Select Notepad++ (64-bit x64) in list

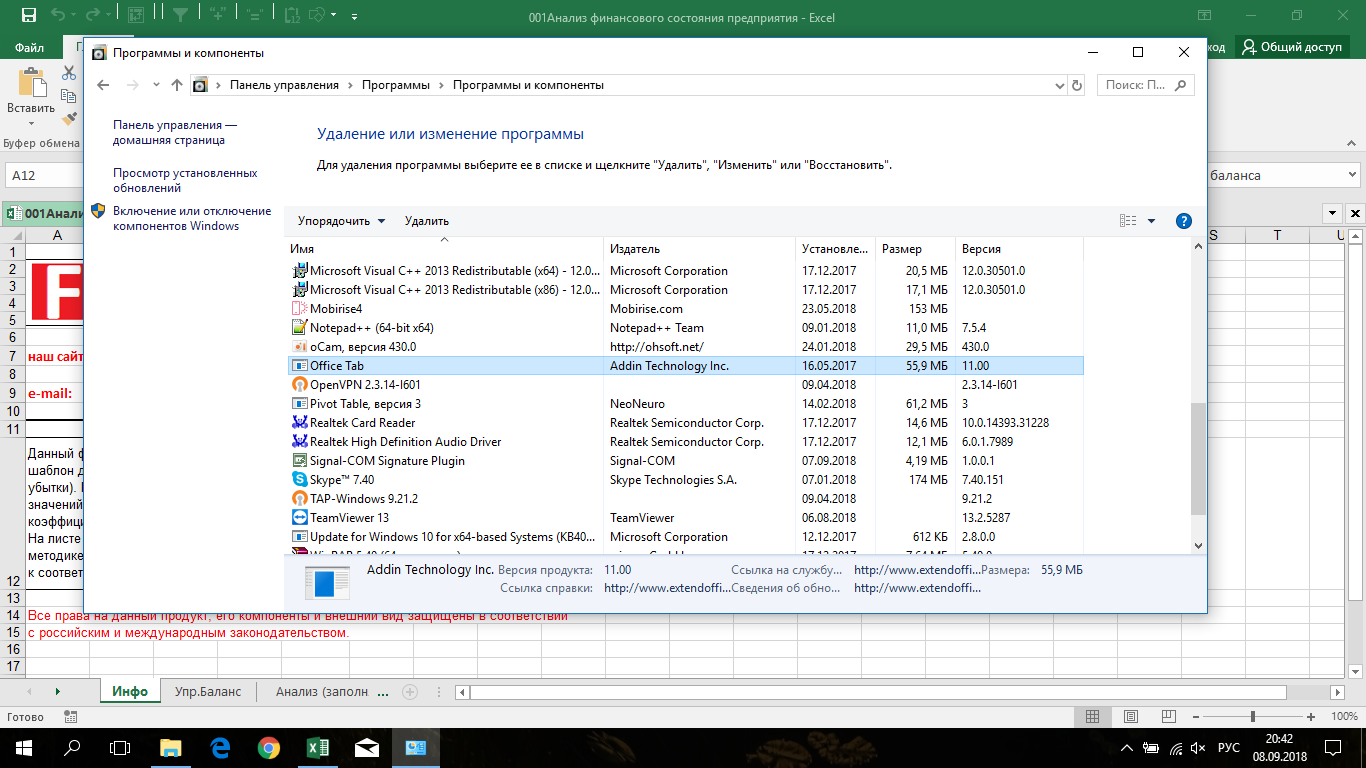coord(371,328)
